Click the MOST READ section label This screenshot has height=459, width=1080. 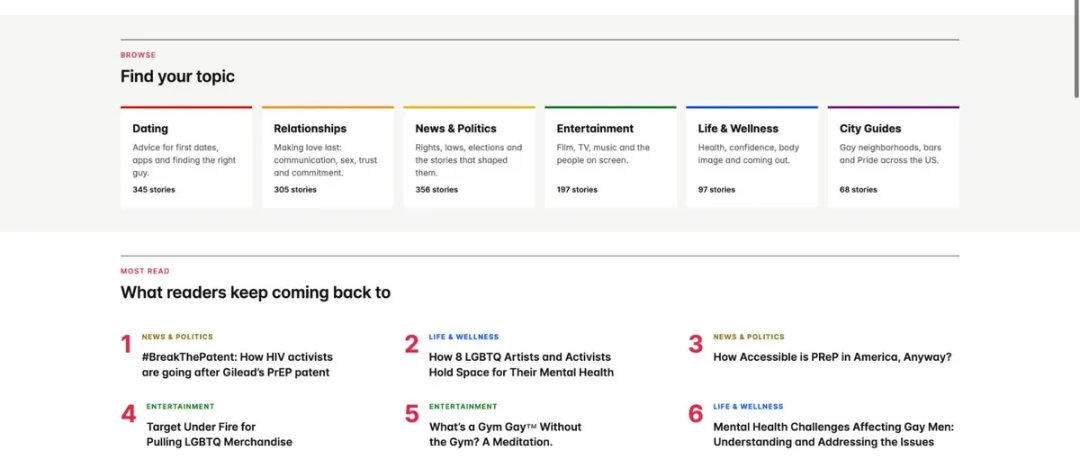pos(145,272)
